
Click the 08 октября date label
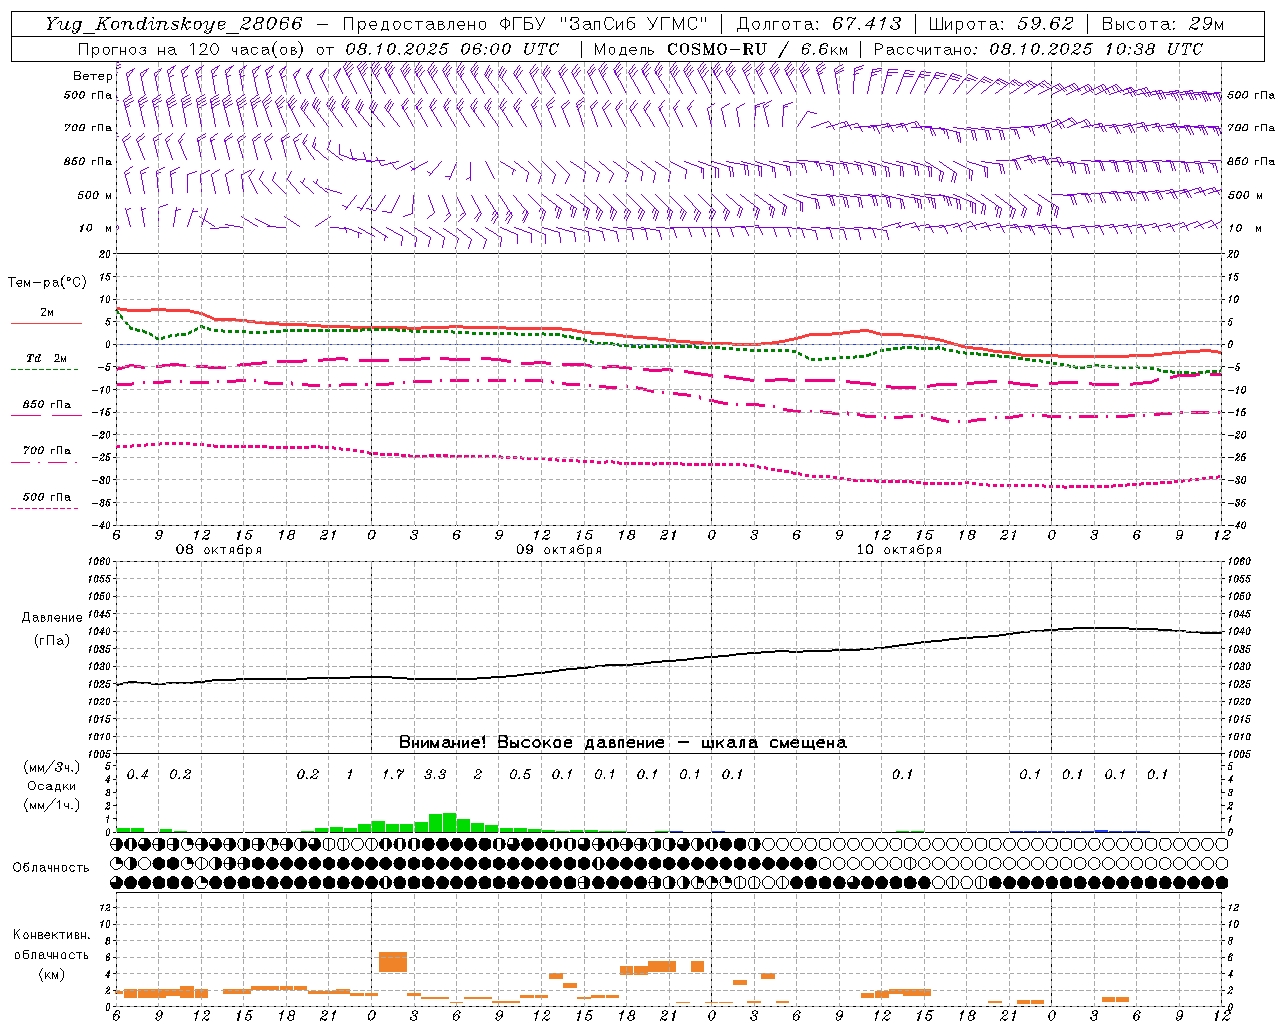(x=219, y=549)
